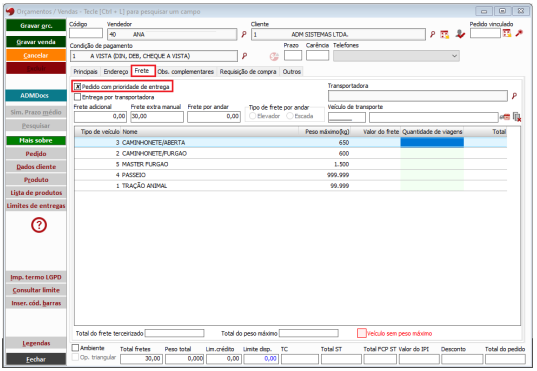Enable Entrega por transportadora checkbox
This screenshot has height=371, width=537.
[78, 97]
